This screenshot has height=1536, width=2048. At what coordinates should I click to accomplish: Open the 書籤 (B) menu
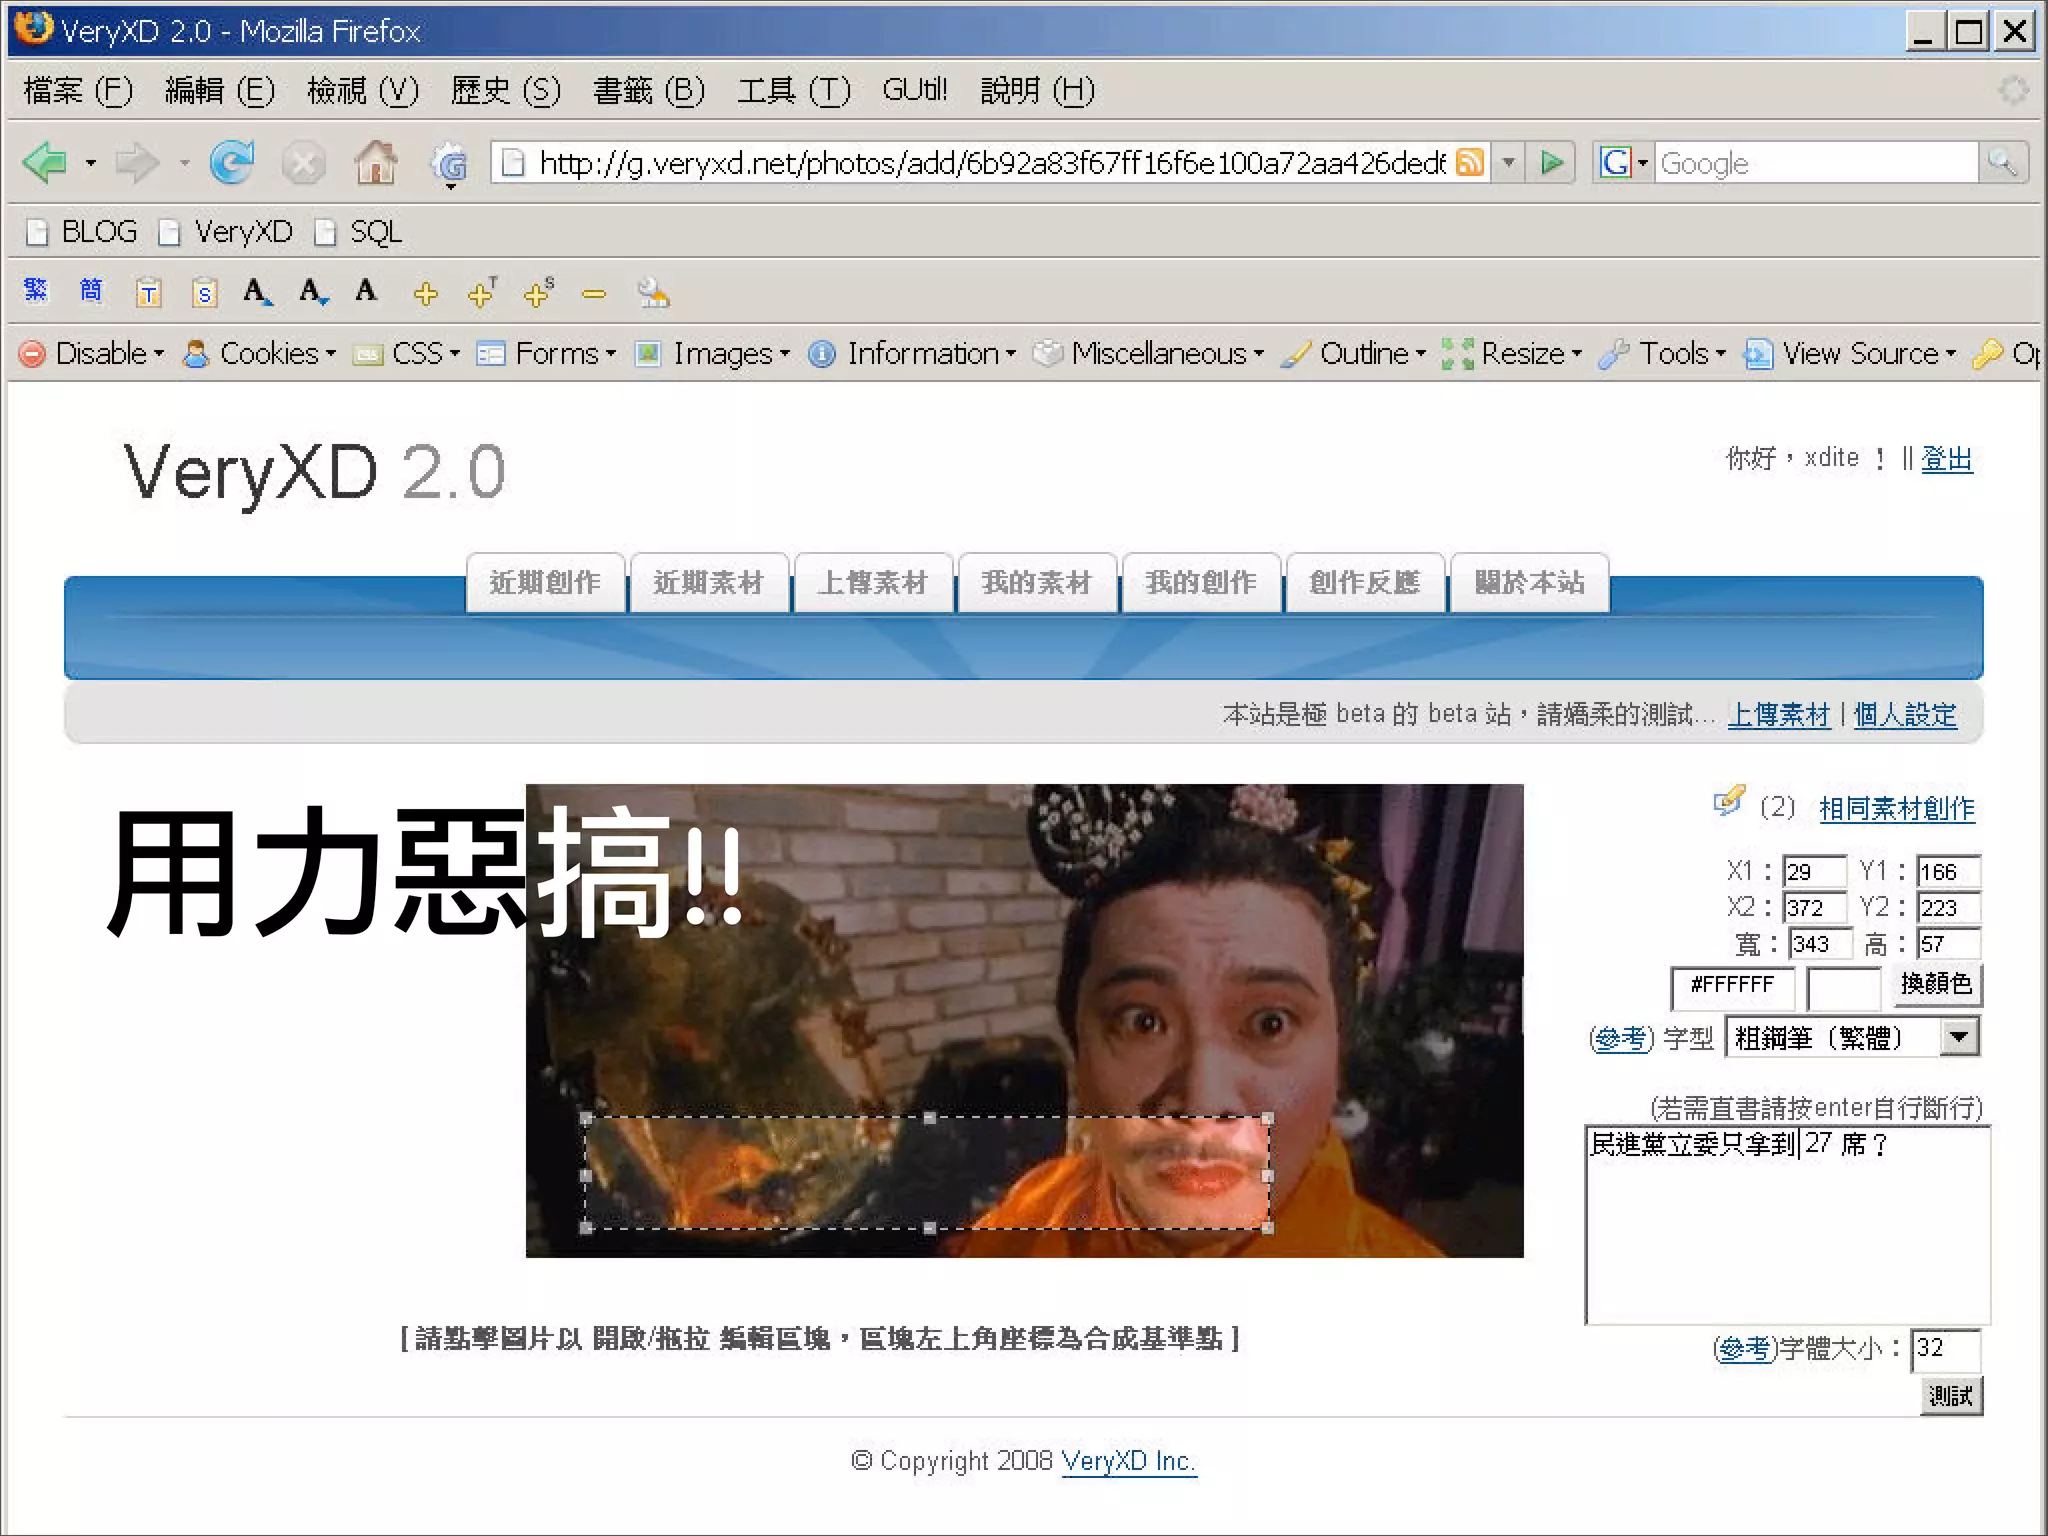[648, 90]
